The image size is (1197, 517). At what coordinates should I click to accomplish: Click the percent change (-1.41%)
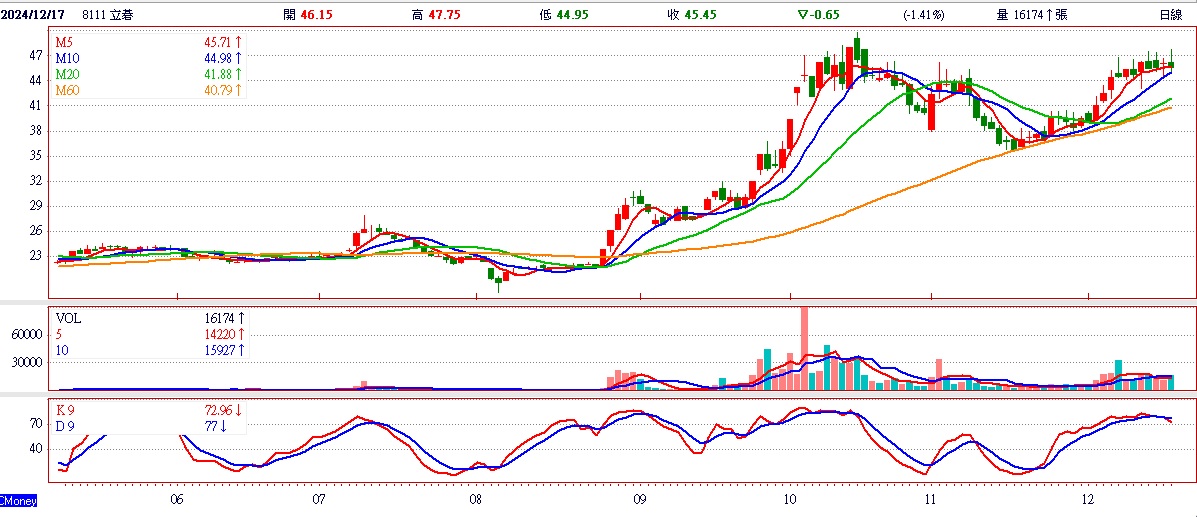[x=924, y=15]
